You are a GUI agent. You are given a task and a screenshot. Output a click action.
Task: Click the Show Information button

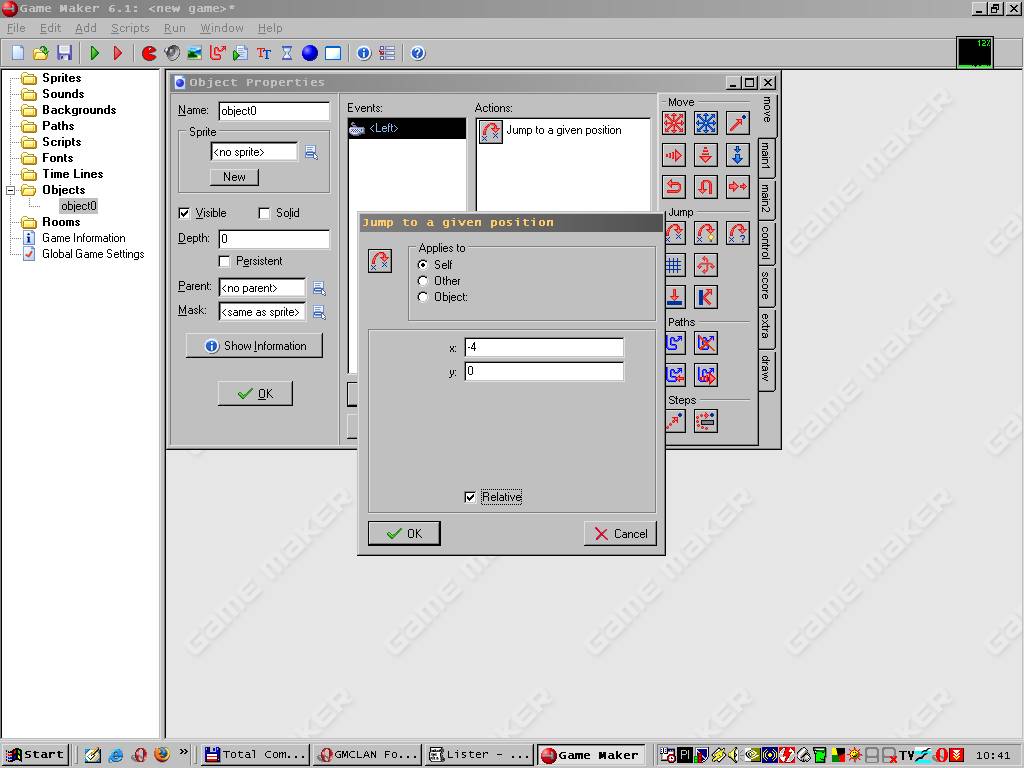[254, 346]
